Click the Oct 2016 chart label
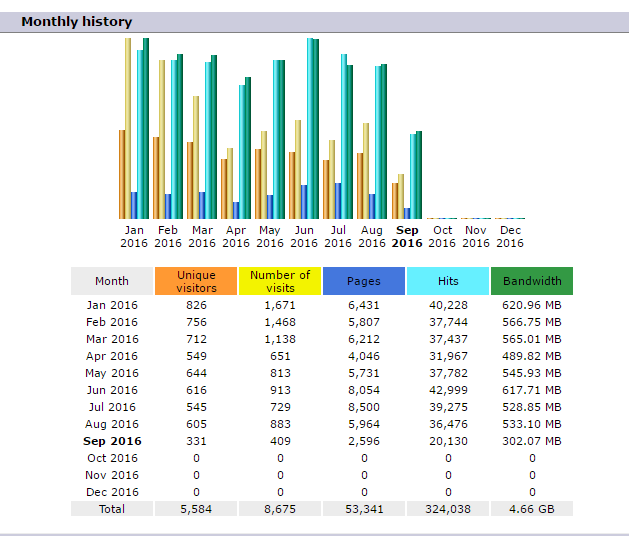Screen dimensions: 629x545 tap(442, 237)
